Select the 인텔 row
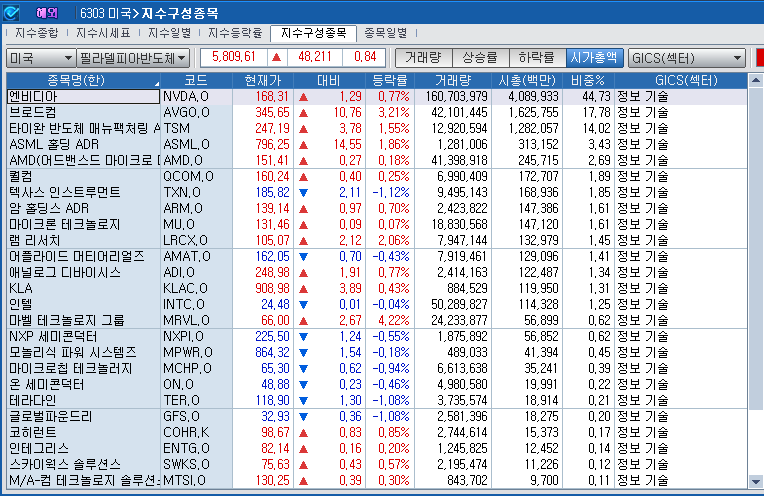Image resolution: width=764 pixels, height=496 pixels. [377, 305]
